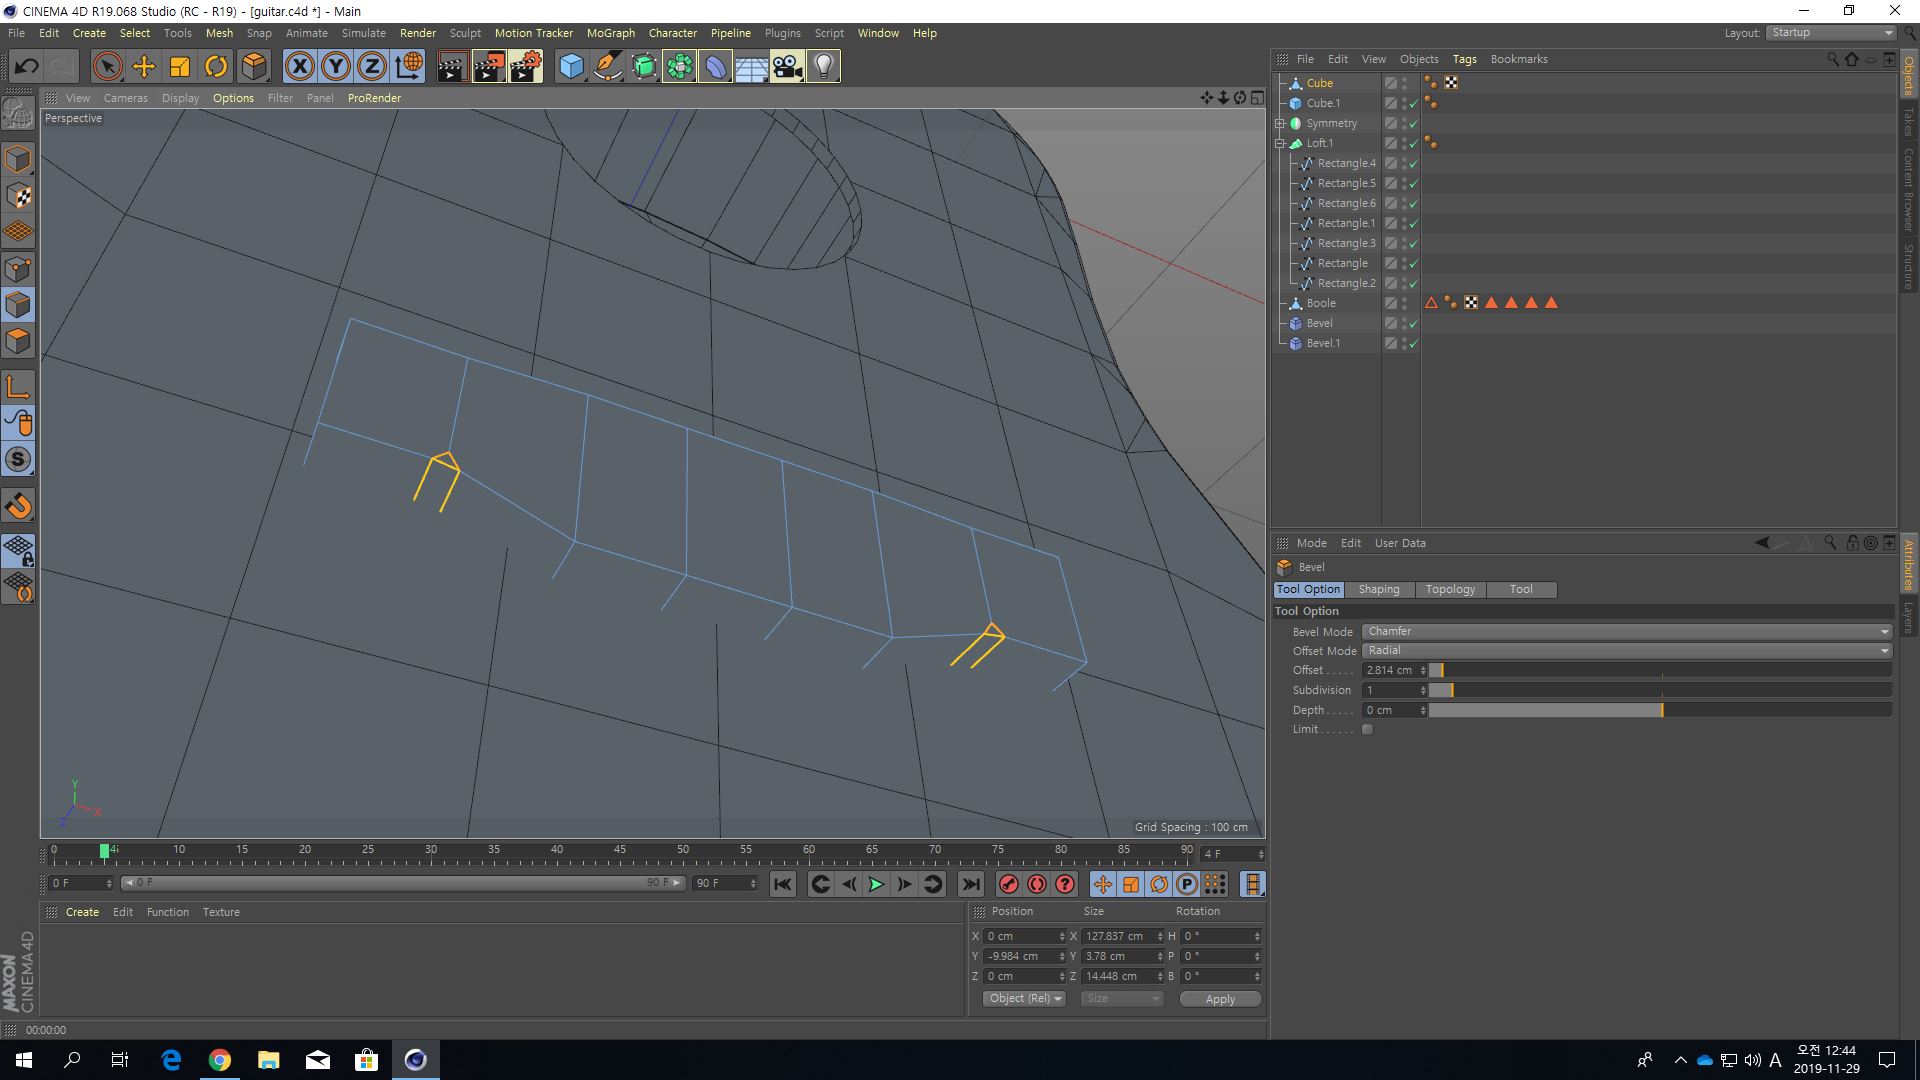1920x1080 pixels.
Task: Toggle the Y axis lock
Action: 336,66
